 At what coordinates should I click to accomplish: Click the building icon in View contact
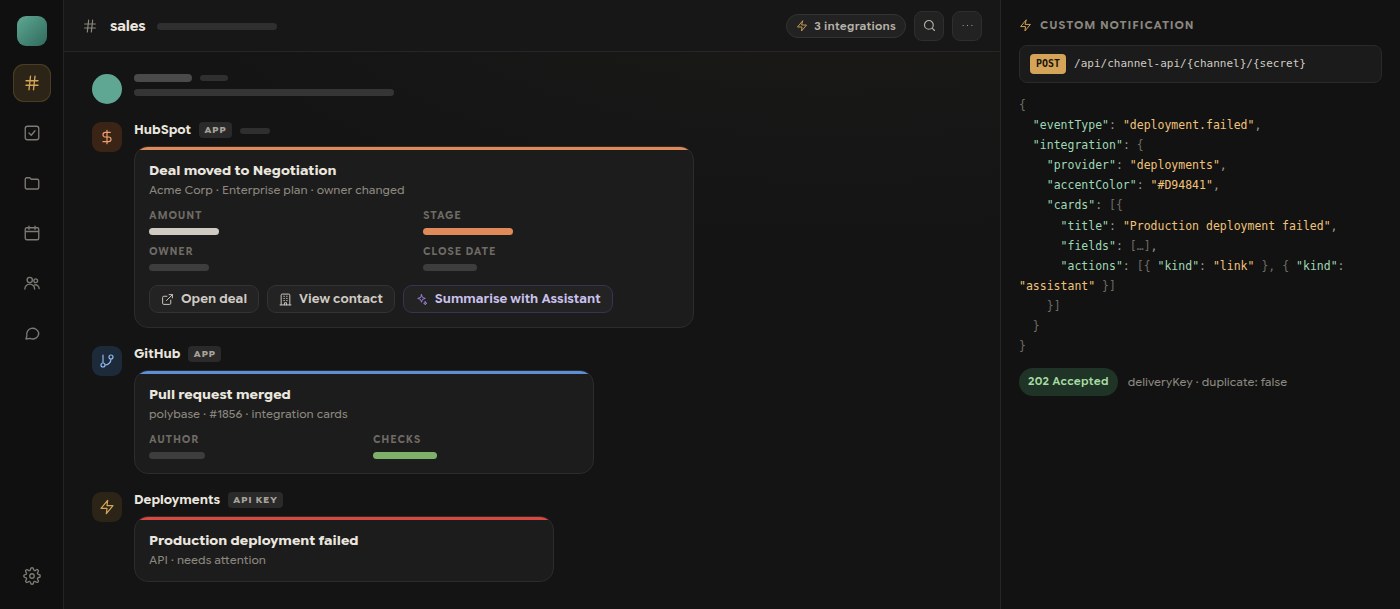285,299
